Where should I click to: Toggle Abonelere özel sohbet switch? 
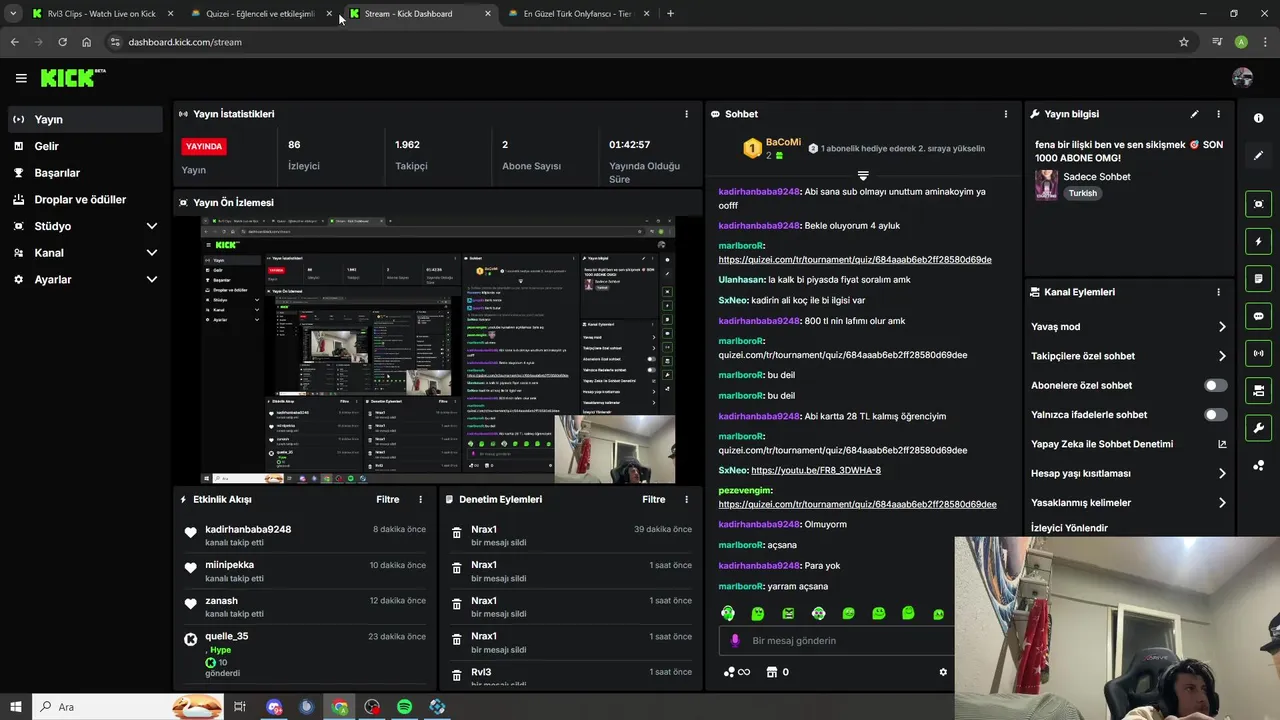[1216, 385]
